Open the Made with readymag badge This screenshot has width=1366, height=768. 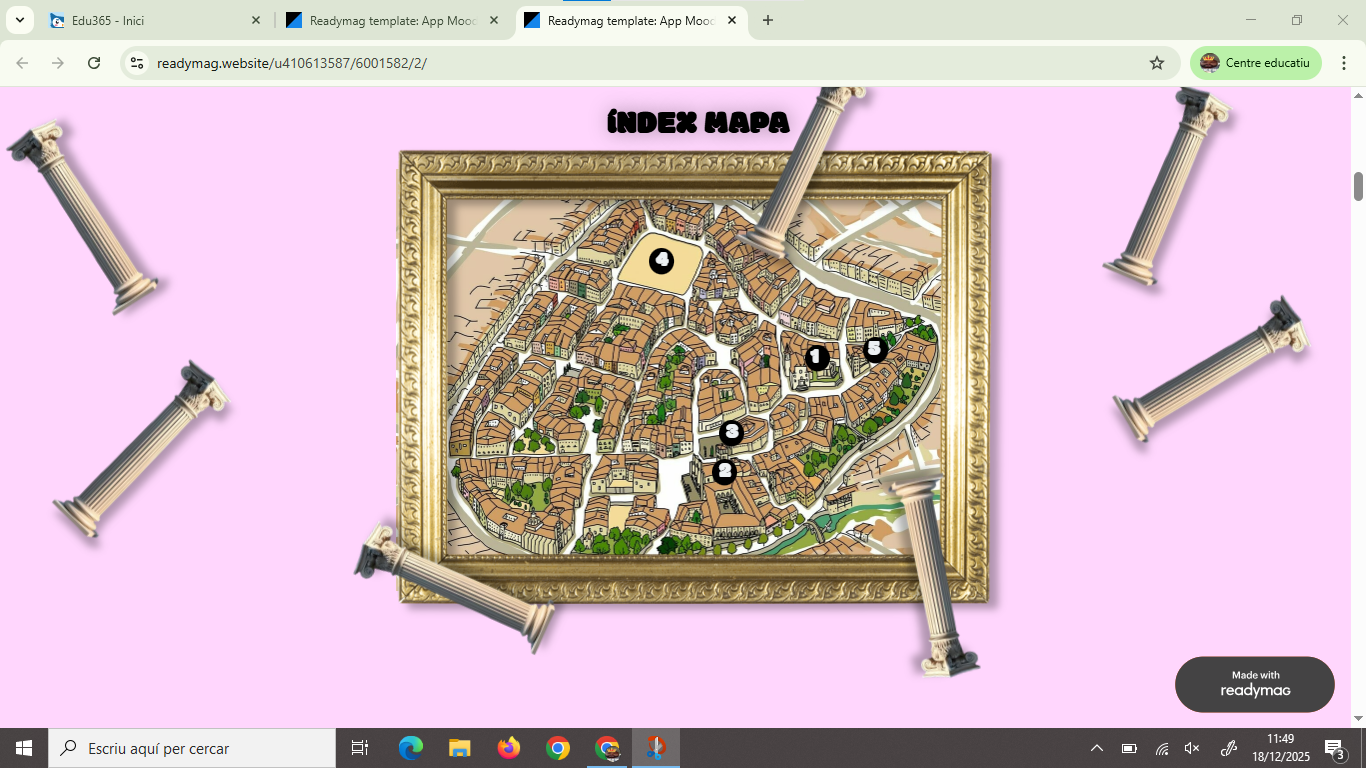(x=1254, y=684)
